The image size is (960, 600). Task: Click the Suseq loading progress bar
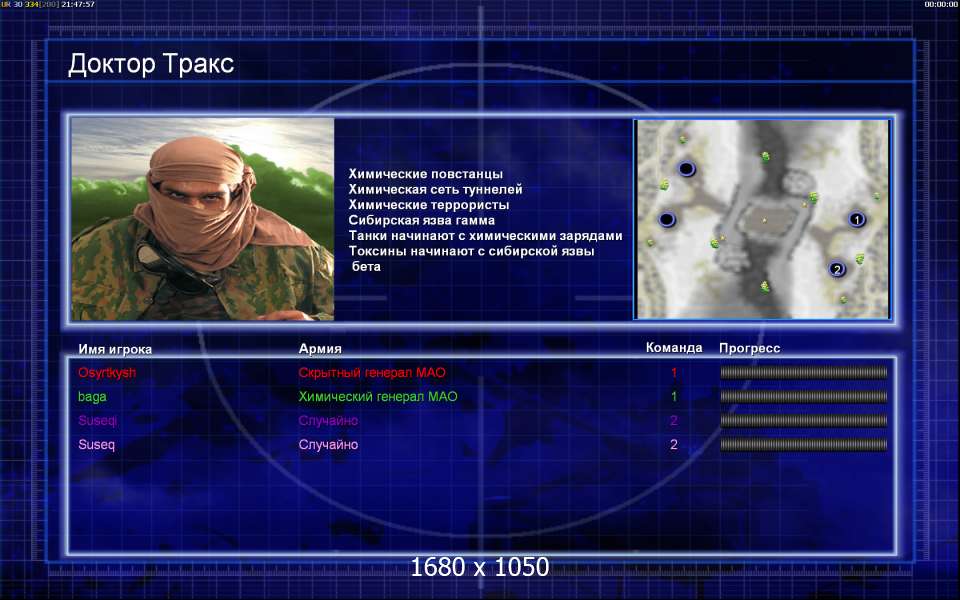coord(803,444)
